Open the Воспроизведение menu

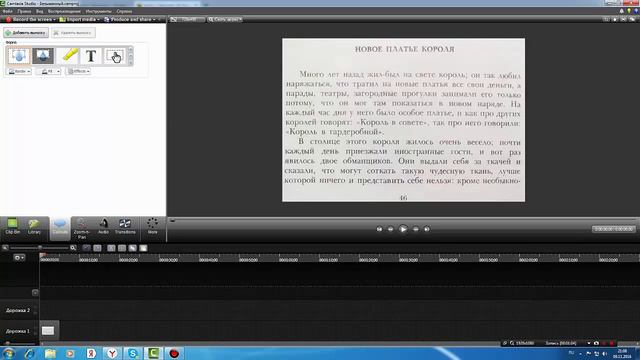[x=64, y=11]
